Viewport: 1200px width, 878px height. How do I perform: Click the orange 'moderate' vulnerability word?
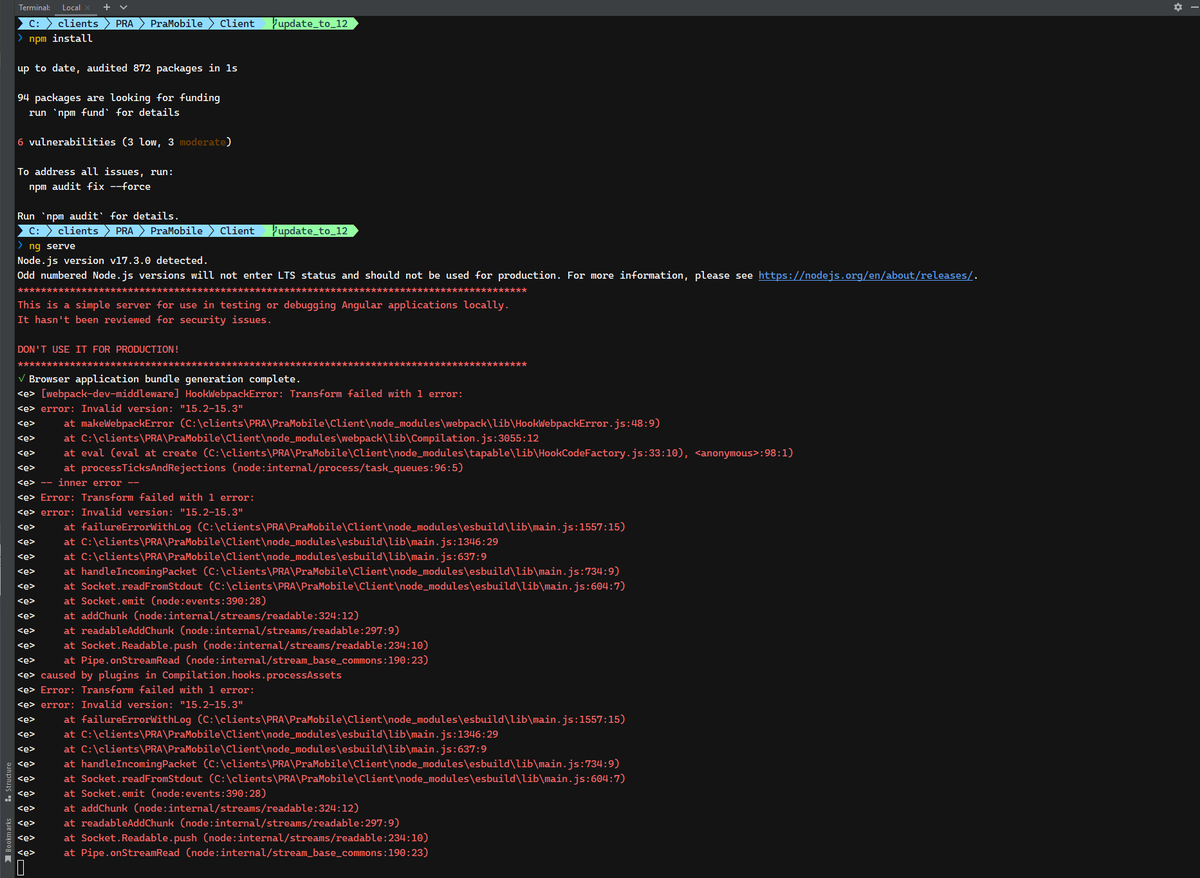[202, 142]
